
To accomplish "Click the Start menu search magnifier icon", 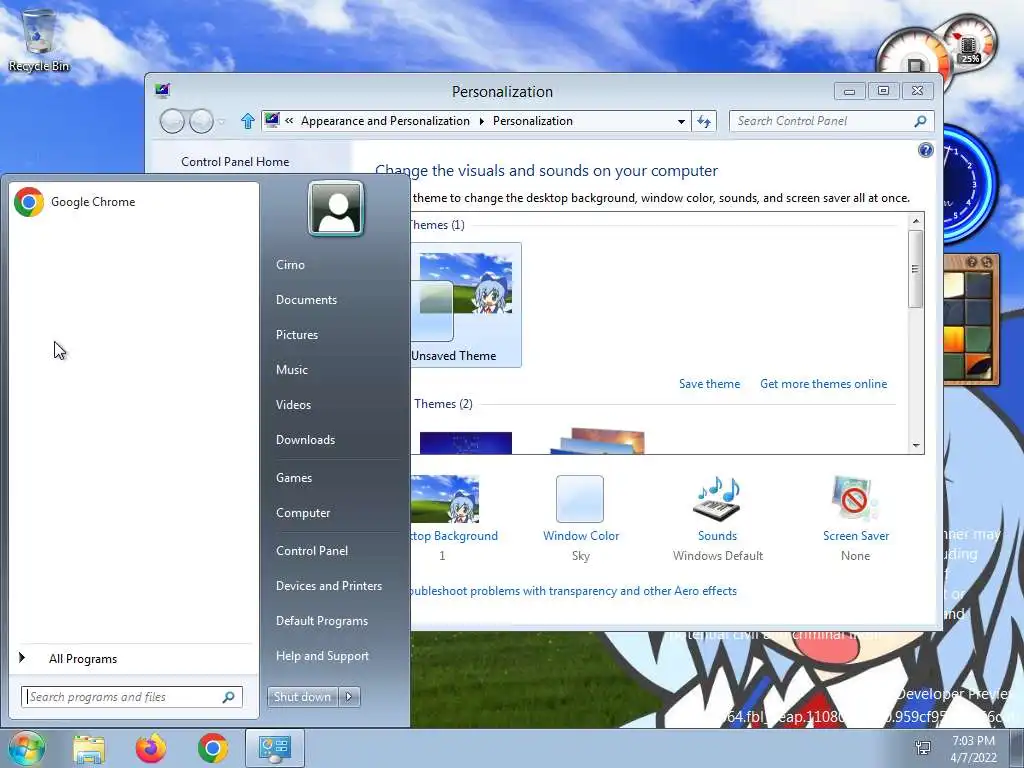I will pos(229,697).
